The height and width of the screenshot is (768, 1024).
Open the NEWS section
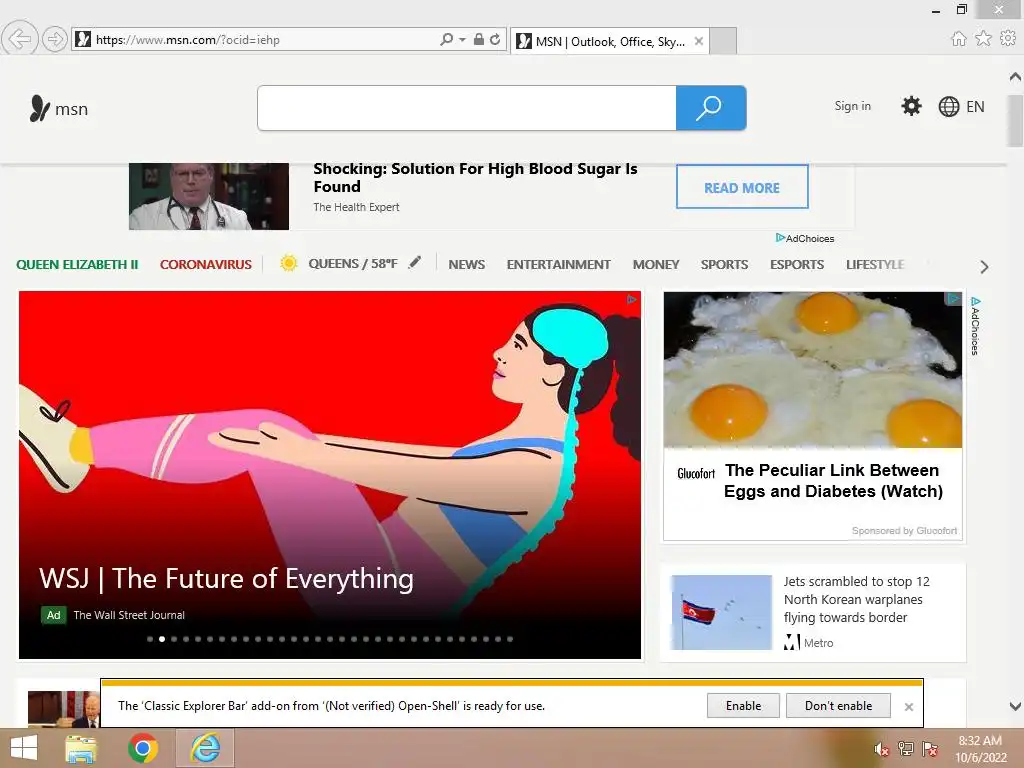[x=466, y=264]
